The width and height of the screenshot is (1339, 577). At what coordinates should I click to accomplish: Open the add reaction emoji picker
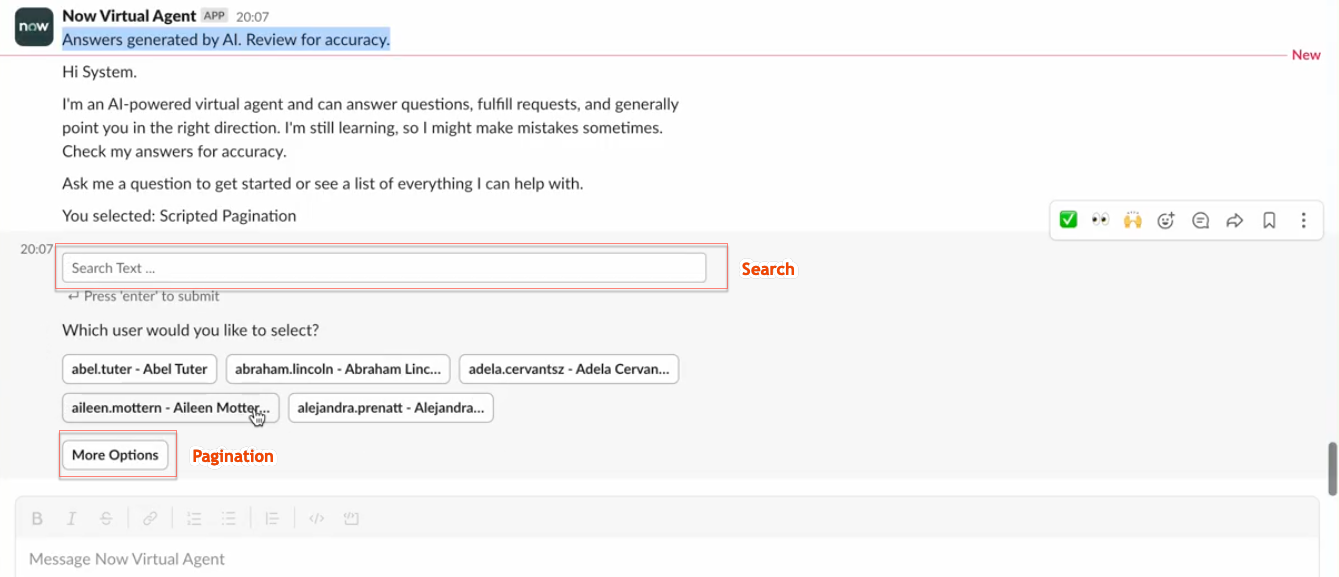pos(1166,221)
